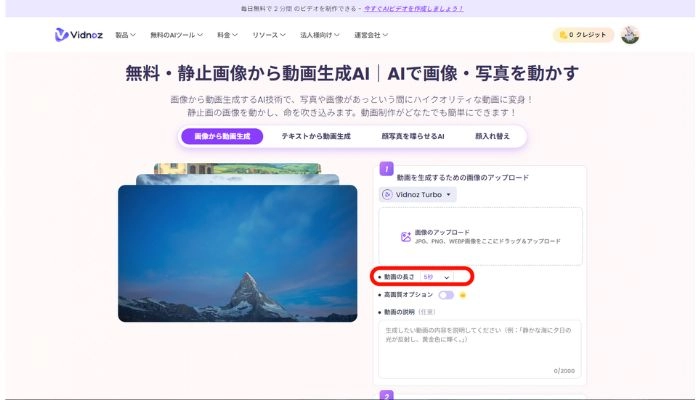Open the 動画の長さ 5秒 dropdown

pos(436,276)
